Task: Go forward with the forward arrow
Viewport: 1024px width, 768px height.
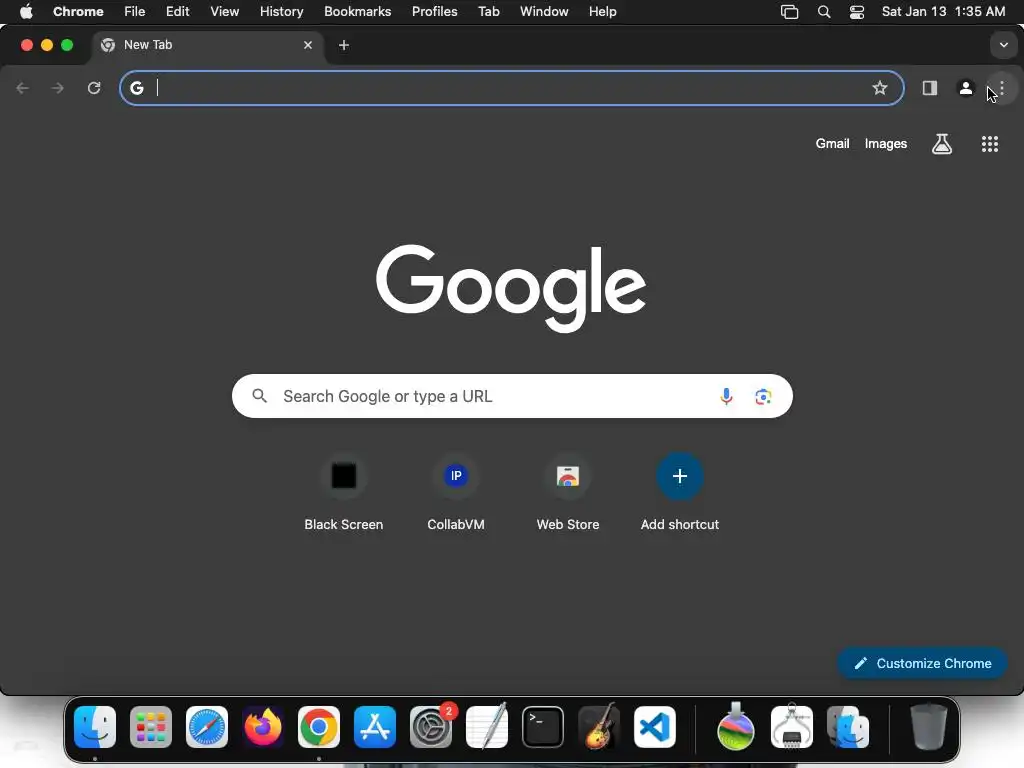Action: [57, 88]
